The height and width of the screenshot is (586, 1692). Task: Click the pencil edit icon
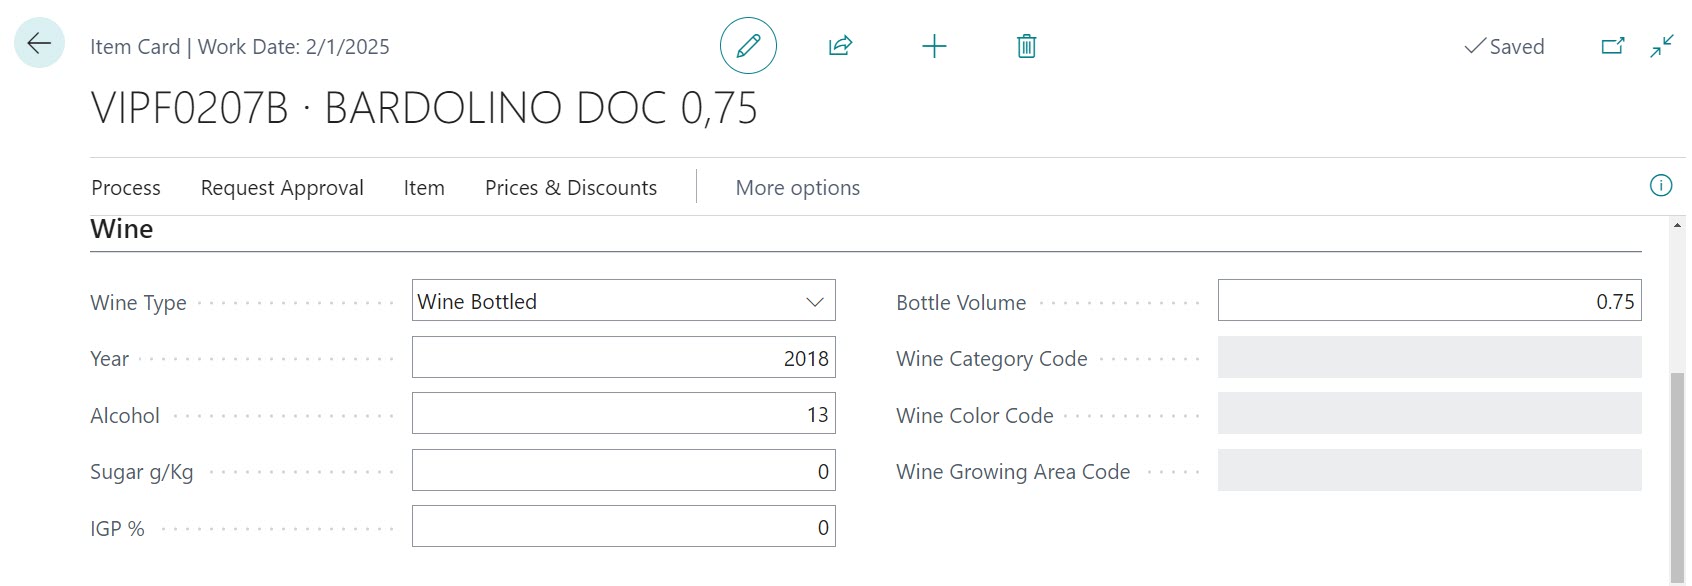pos(748,46)
